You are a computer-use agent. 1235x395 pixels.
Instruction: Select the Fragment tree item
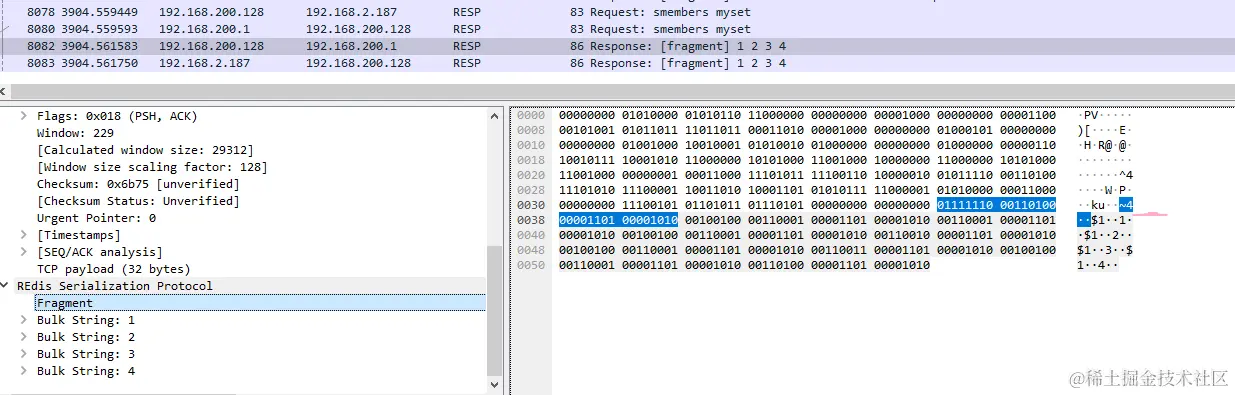[x=260, y=303]
